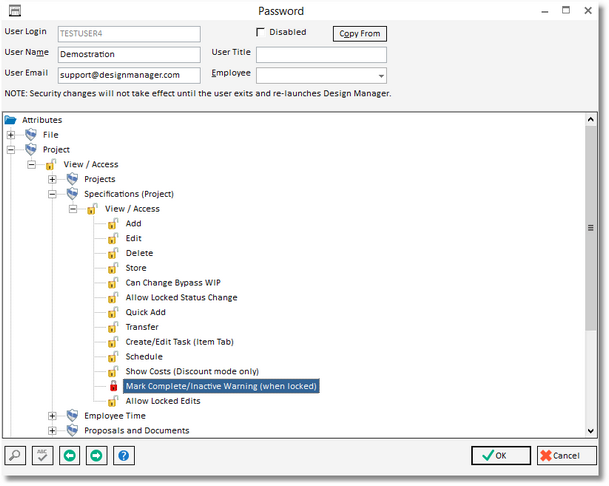
Task: Collapse the View / Access node under Project
Action: pos(31,164)
